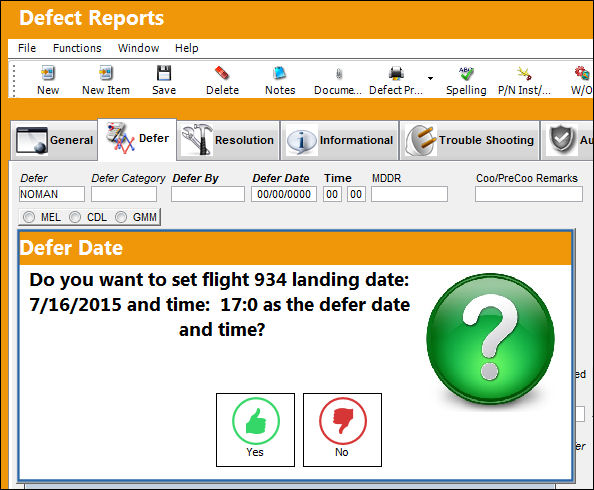
Task: Click the MDDR input field
Action: coord(410,194)
